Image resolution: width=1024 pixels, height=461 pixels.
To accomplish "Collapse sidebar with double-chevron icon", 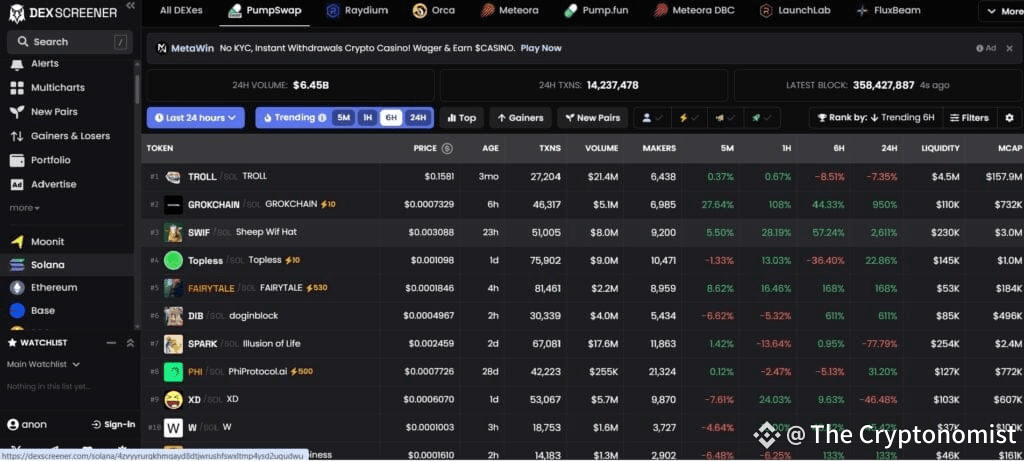I will pos(130,5).
